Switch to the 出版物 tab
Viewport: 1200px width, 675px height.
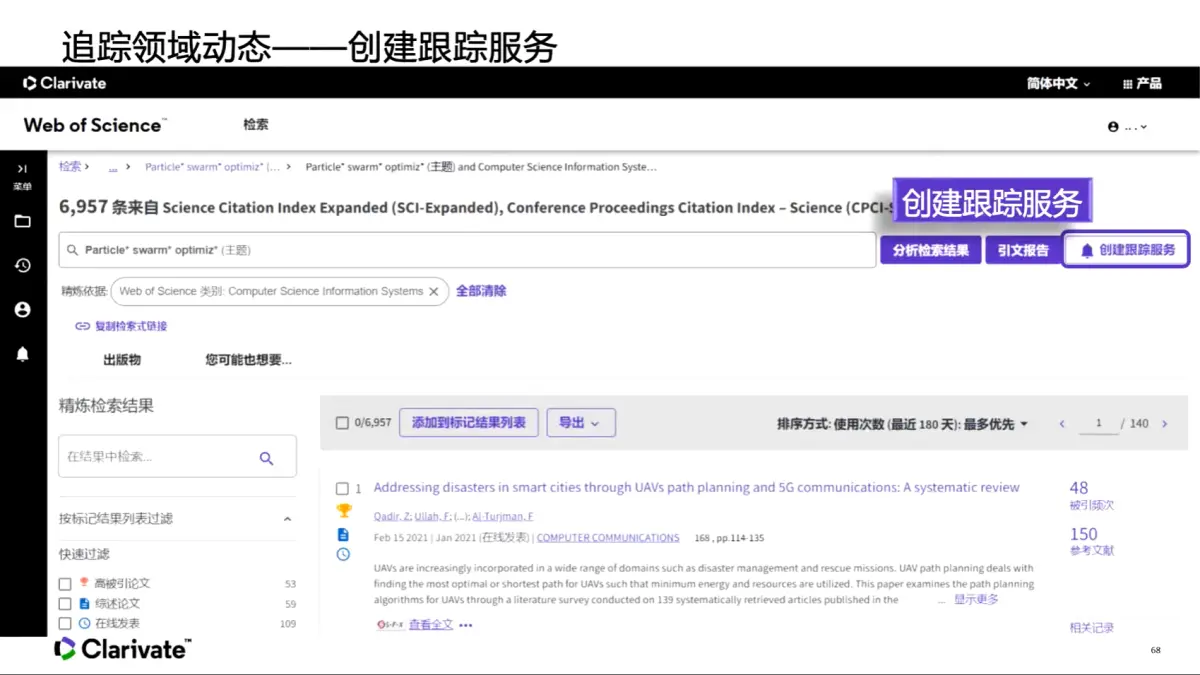[x=122, y=360]
